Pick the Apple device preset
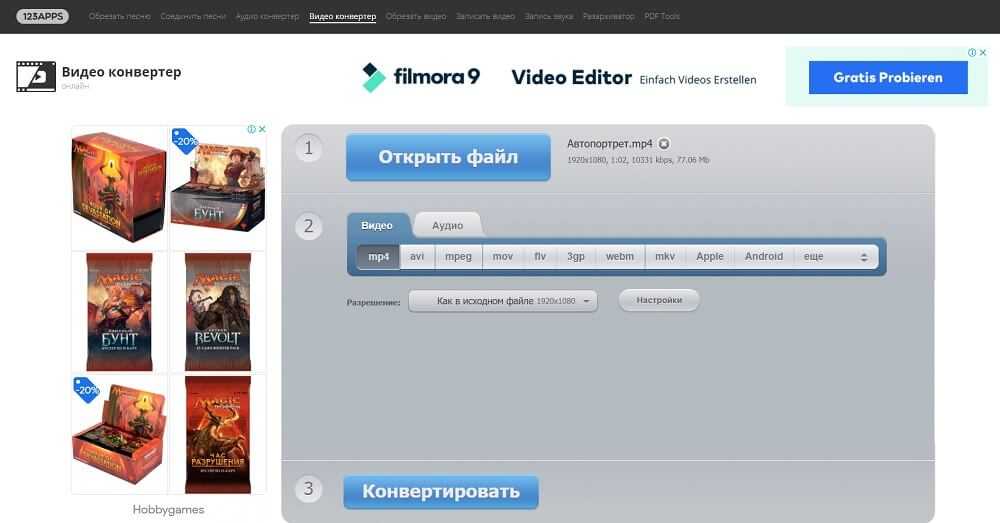The width and height of the screenshot is (1000, 523). [x=709, y=257]
